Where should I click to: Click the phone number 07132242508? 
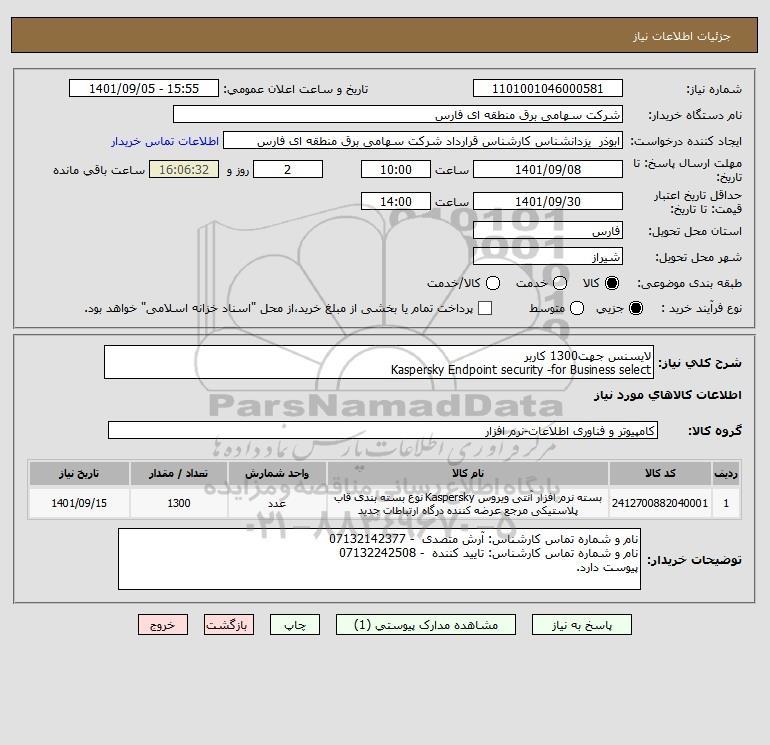378,553
